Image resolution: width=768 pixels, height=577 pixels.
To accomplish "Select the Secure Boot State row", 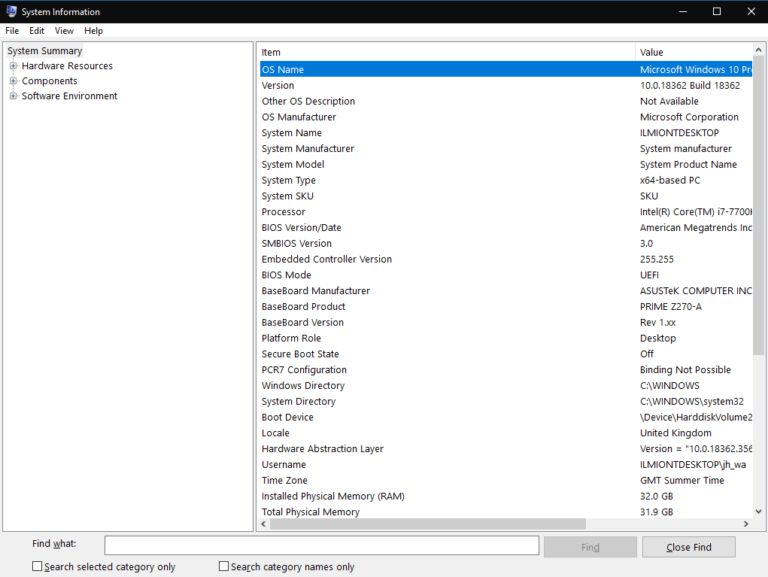I will click(506, 354).
